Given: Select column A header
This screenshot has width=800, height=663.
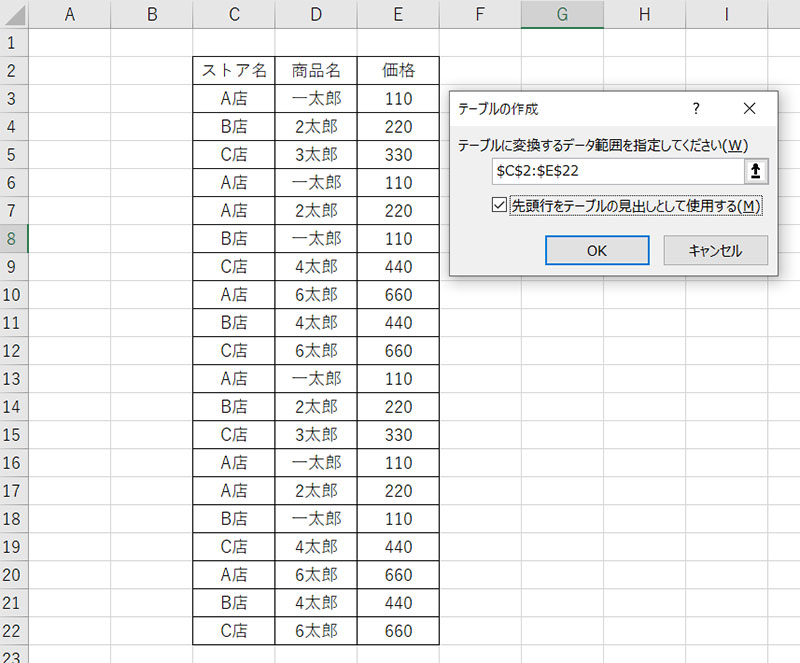Looking at the screenshot, I should pyautogui.click(x=70, y=14).
